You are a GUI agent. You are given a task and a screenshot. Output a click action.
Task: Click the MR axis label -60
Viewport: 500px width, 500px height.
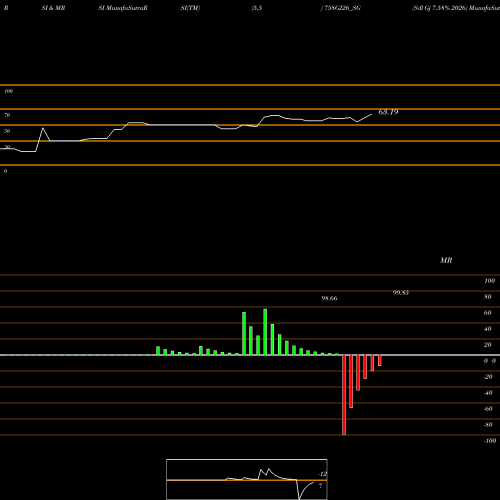click(x=488, y=409)
